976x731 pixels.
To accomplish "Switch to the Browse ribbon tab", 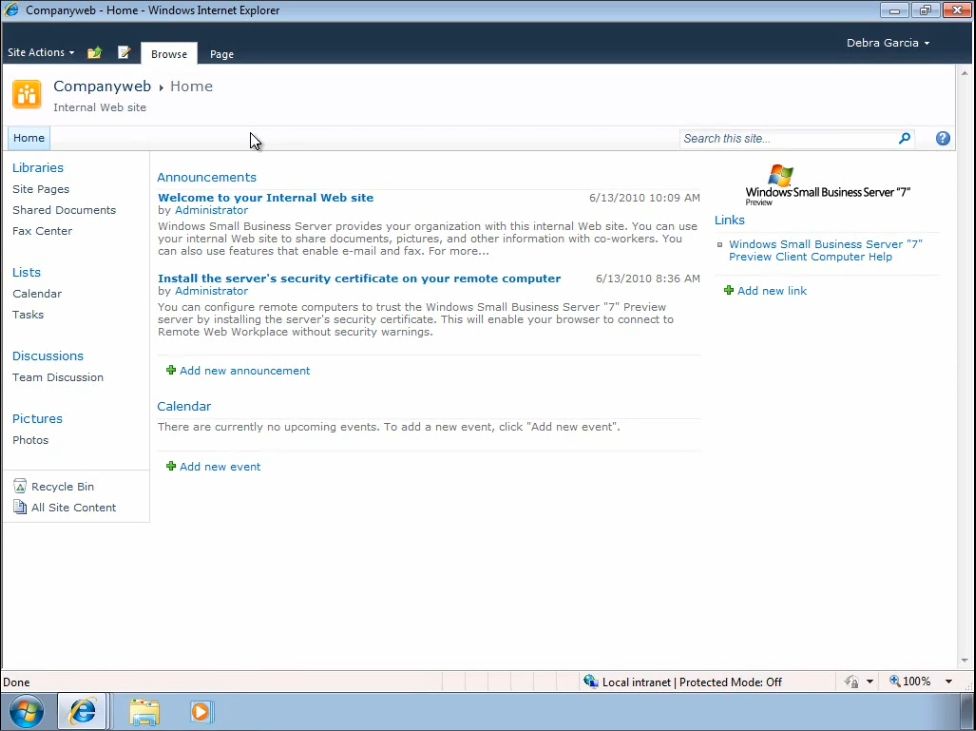I will [169, 54].
